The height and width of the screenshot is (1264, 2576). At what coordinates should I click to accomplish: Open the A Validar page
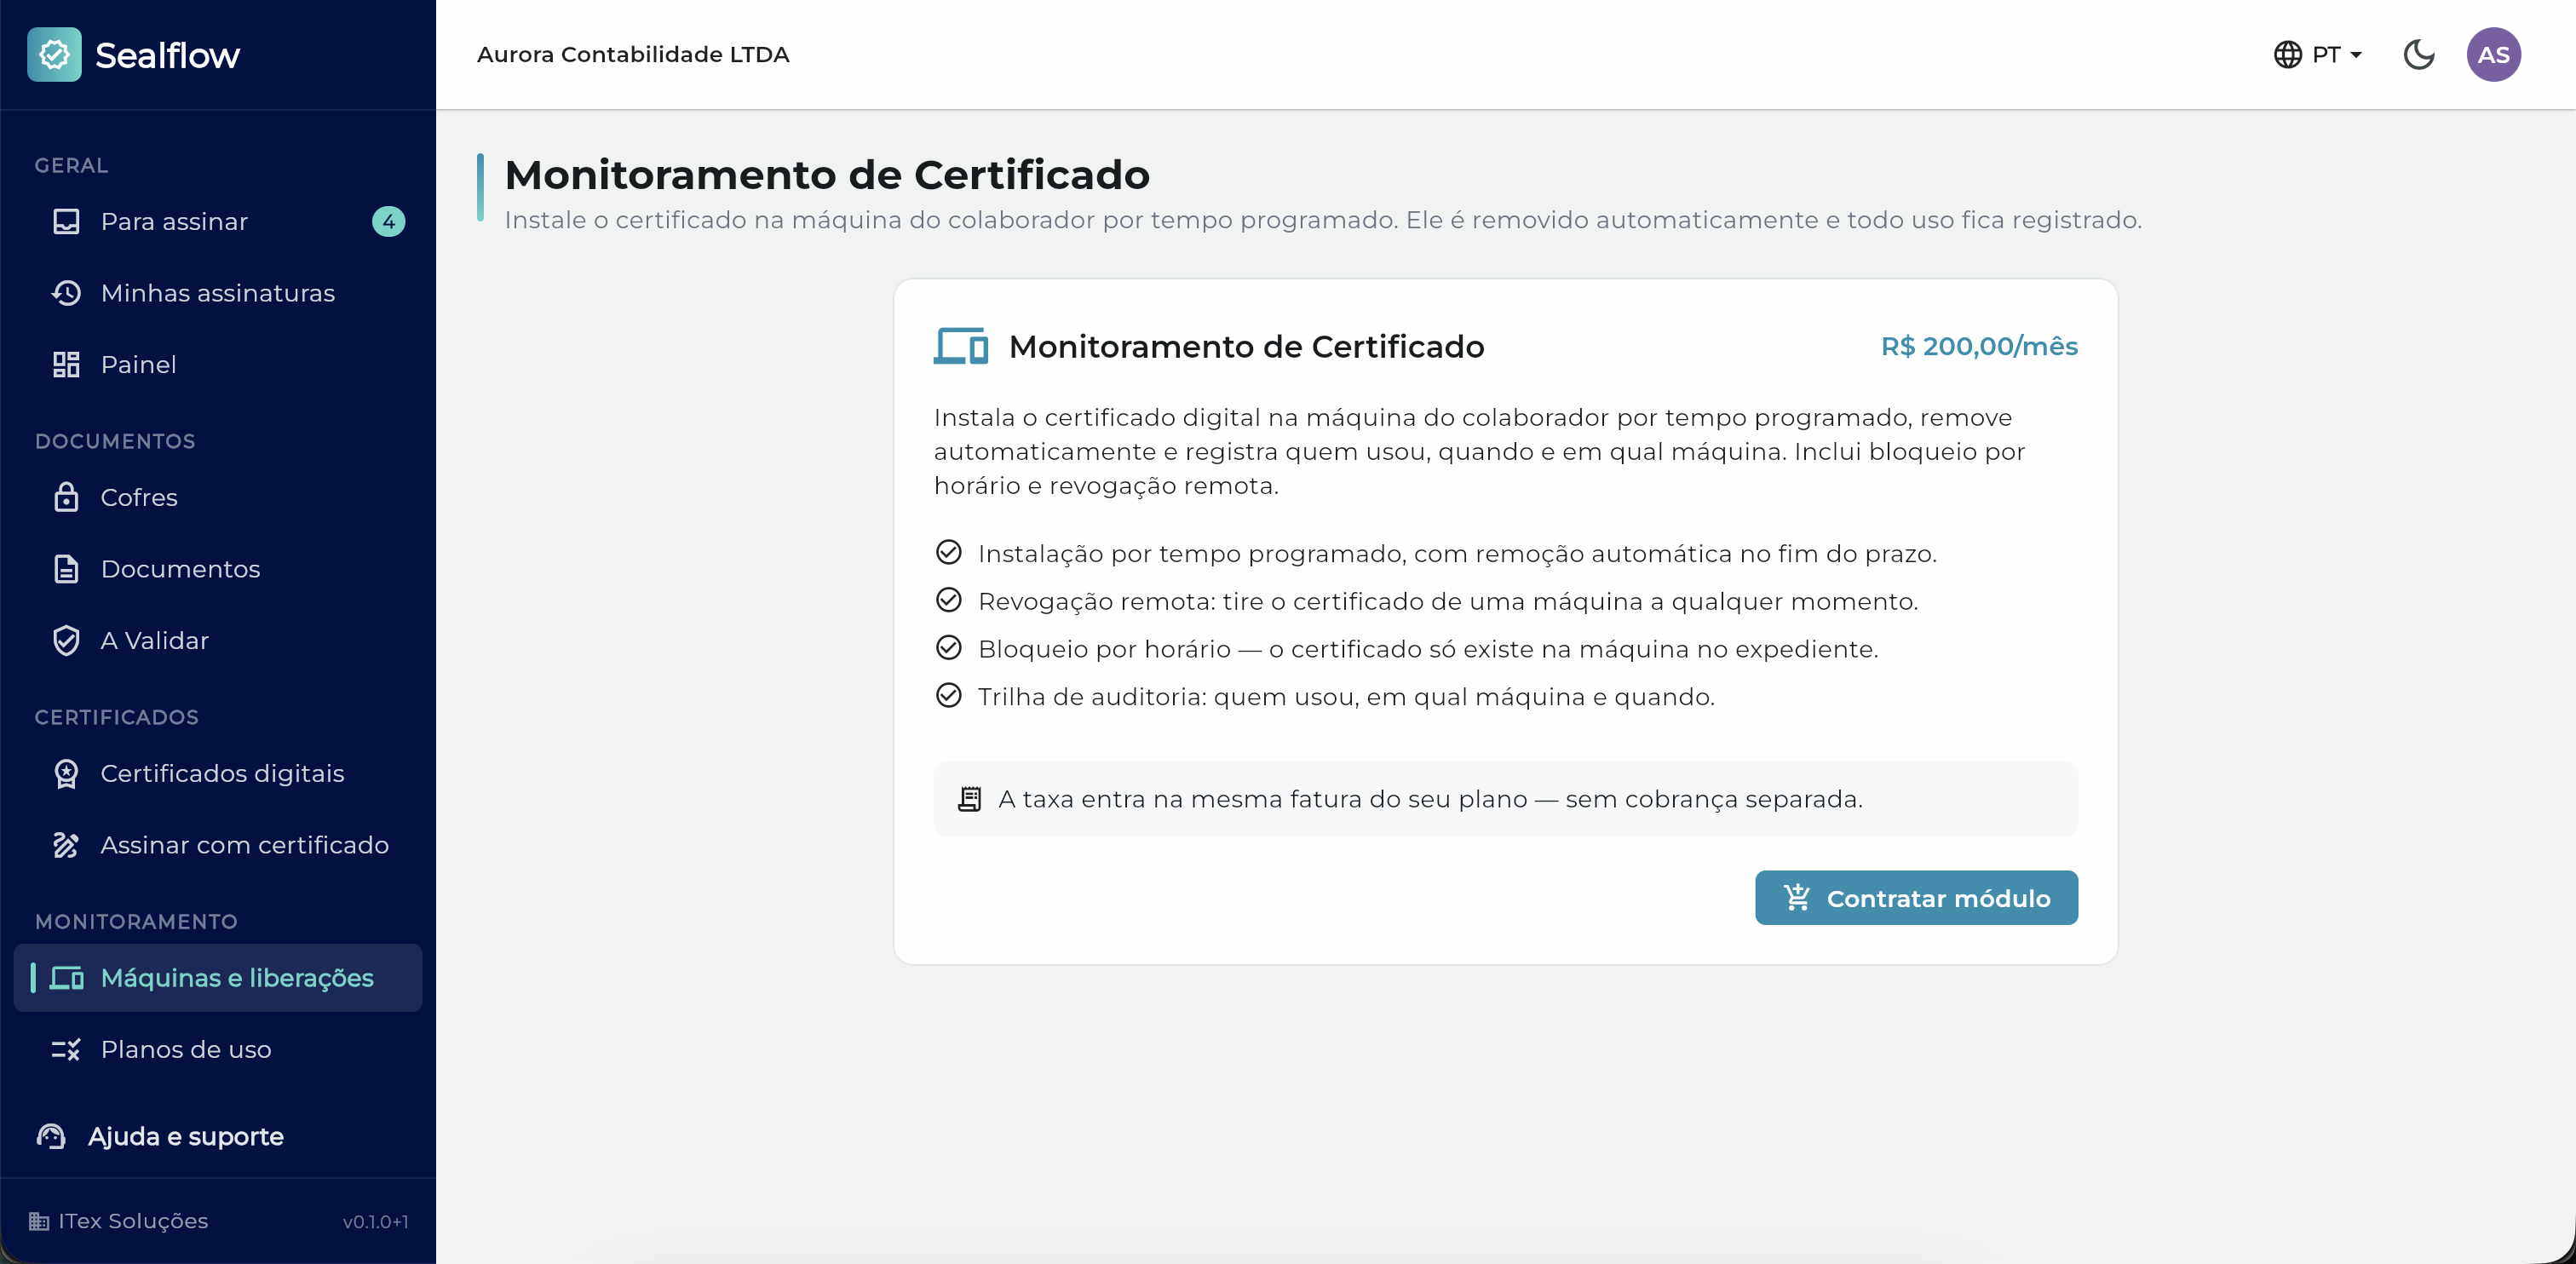pyautogui.click(x=218, y=640)
